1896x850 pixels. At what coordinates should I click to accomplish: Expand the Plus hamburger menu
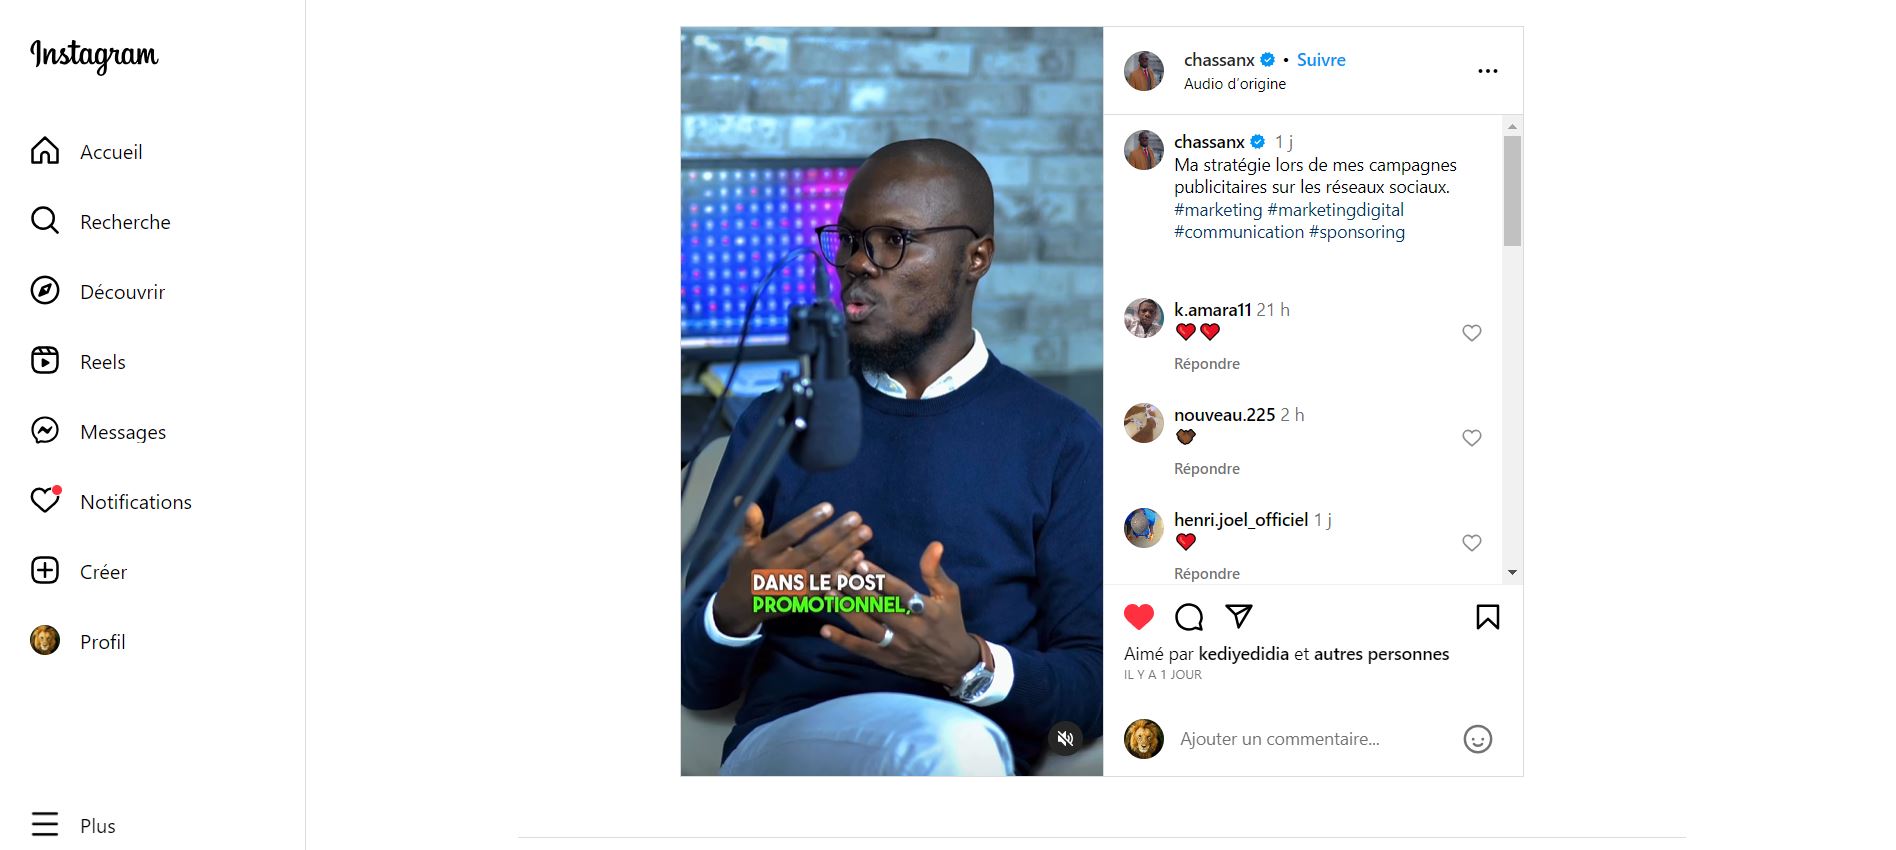(45, 824)
